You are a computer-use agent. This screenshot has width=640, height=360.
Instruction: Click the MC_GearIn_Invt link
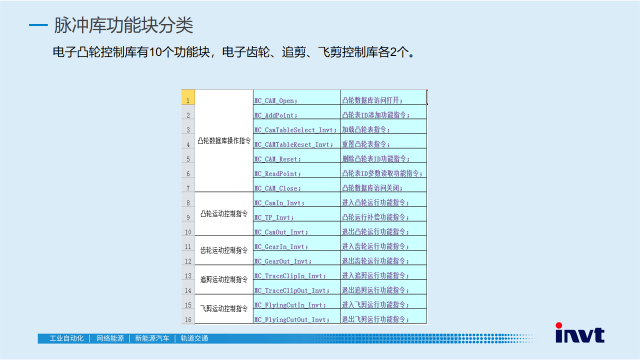[x=281, y=247]
